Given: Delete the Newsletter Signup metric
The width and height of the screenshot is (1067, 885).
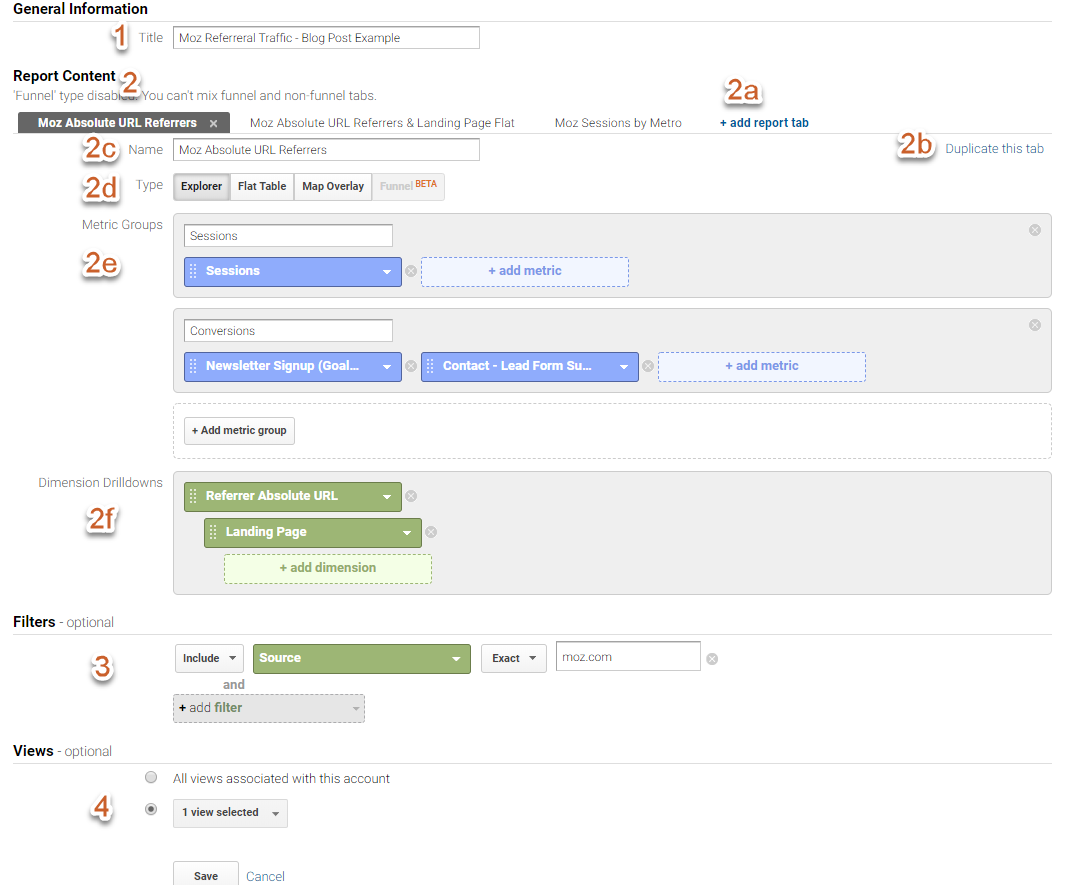Looking at the screenshot, I should point(411,366).
